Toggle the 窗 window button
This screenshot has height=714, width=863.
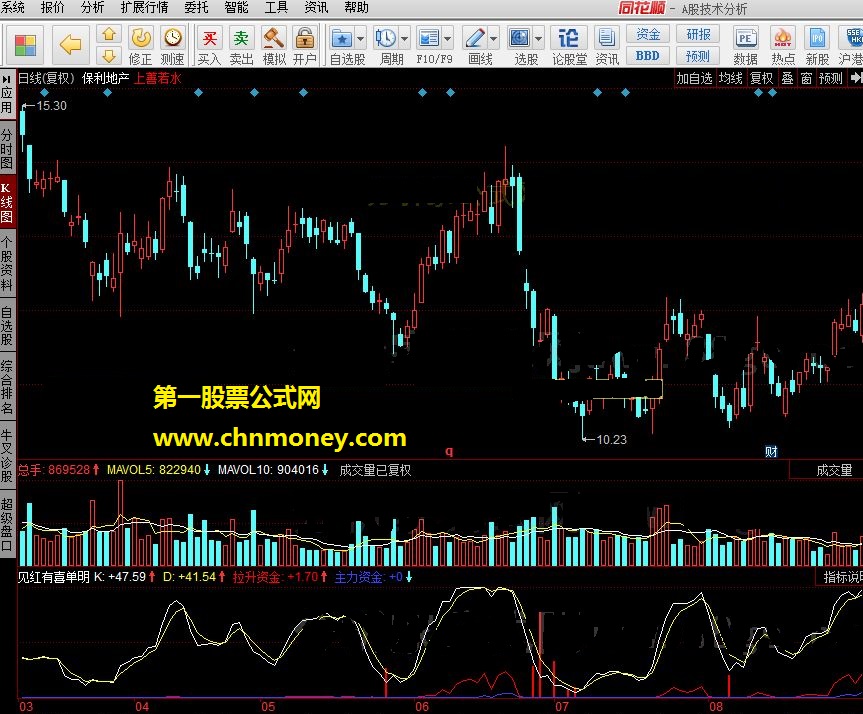pos(806,78)
